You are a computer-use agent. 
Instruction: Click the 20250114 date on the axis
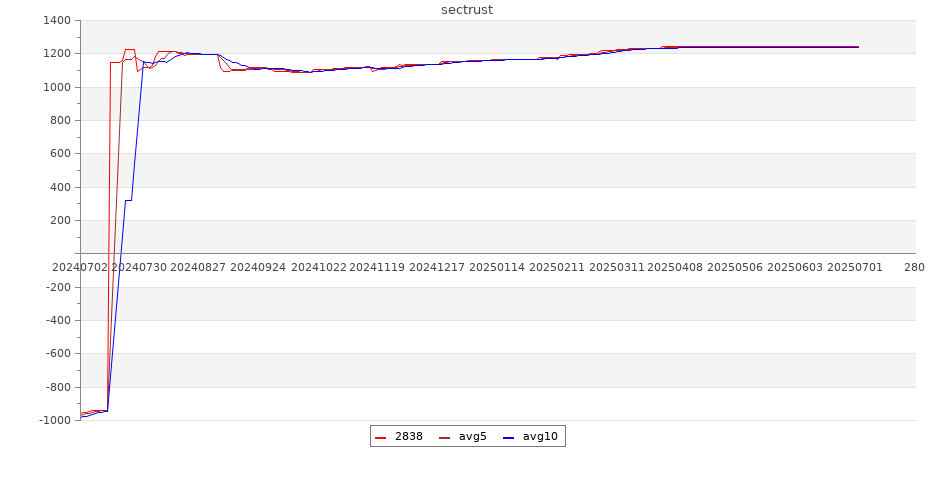click(x=497, y=268)
